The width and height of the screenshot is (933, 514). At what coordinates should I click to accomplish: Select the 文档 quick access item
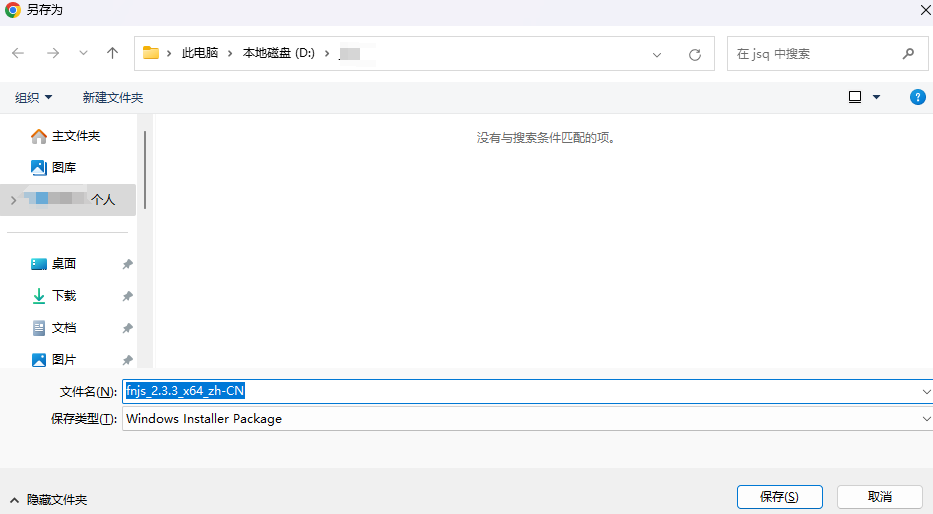pyautogui.click(x=64, y=328)
